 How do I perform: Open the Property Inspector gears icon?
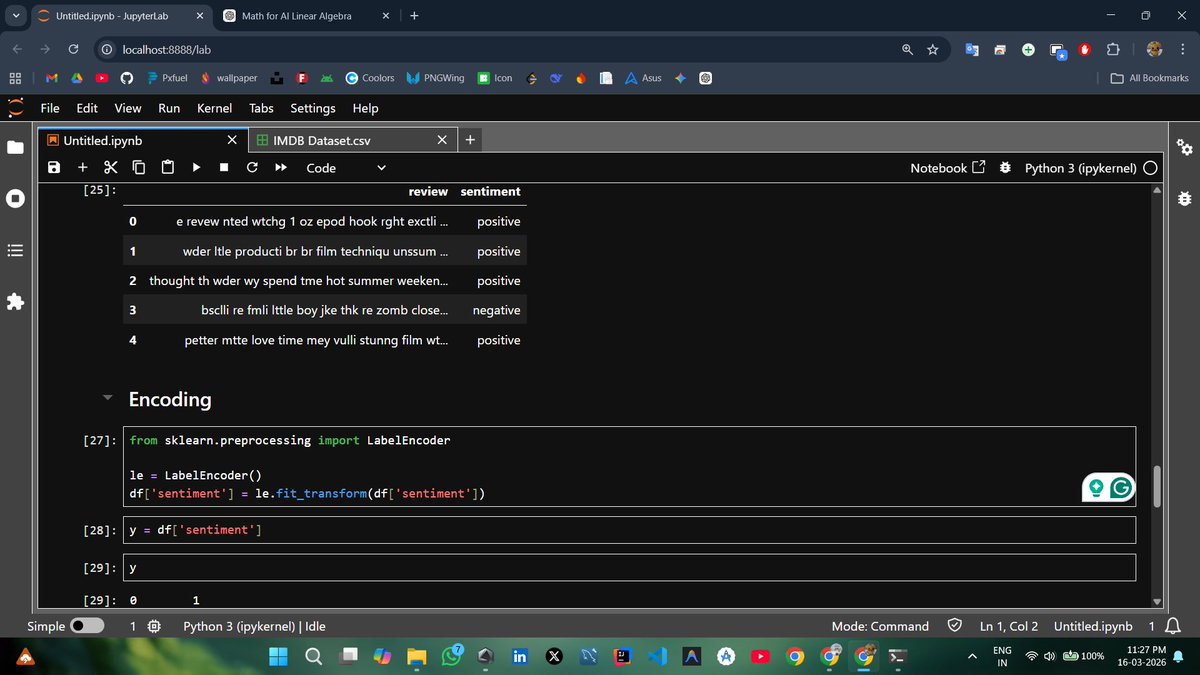[1185, 148]
